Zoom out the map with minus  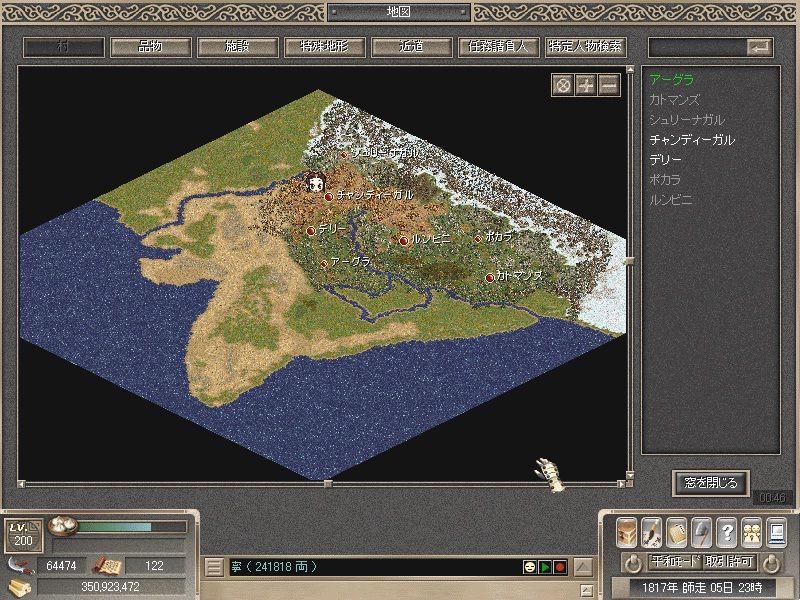click(x=609, y=85)
